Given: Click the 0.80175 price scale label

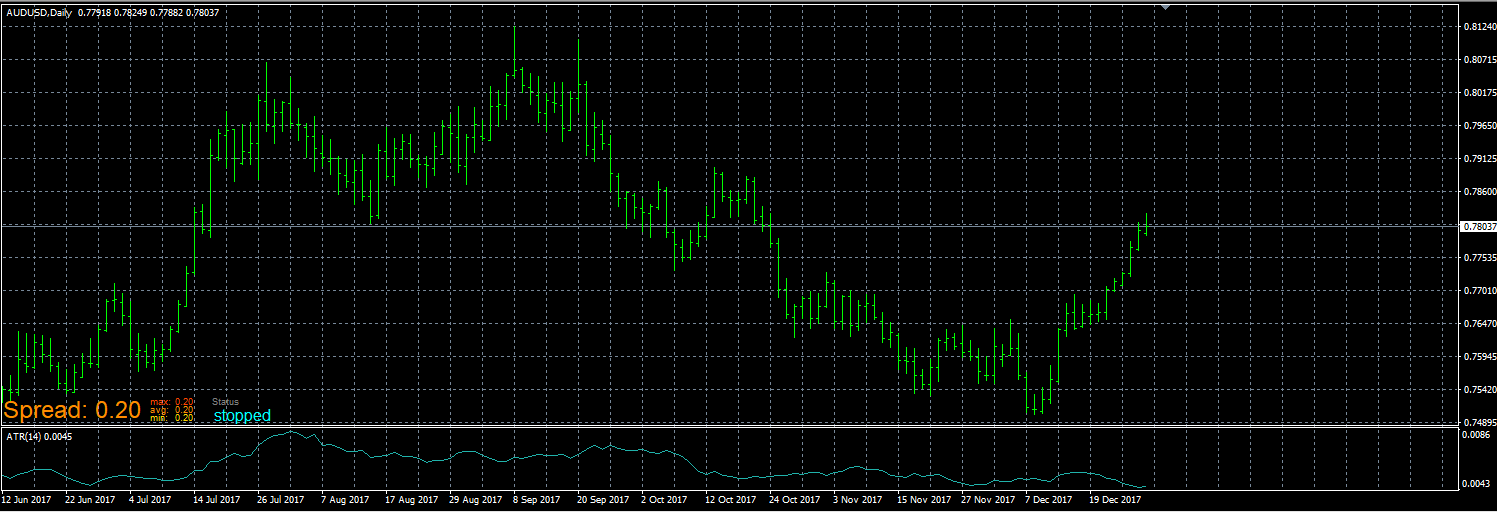Looking at the screenshot, I should pyautogui.click(x=1479, y=93).
